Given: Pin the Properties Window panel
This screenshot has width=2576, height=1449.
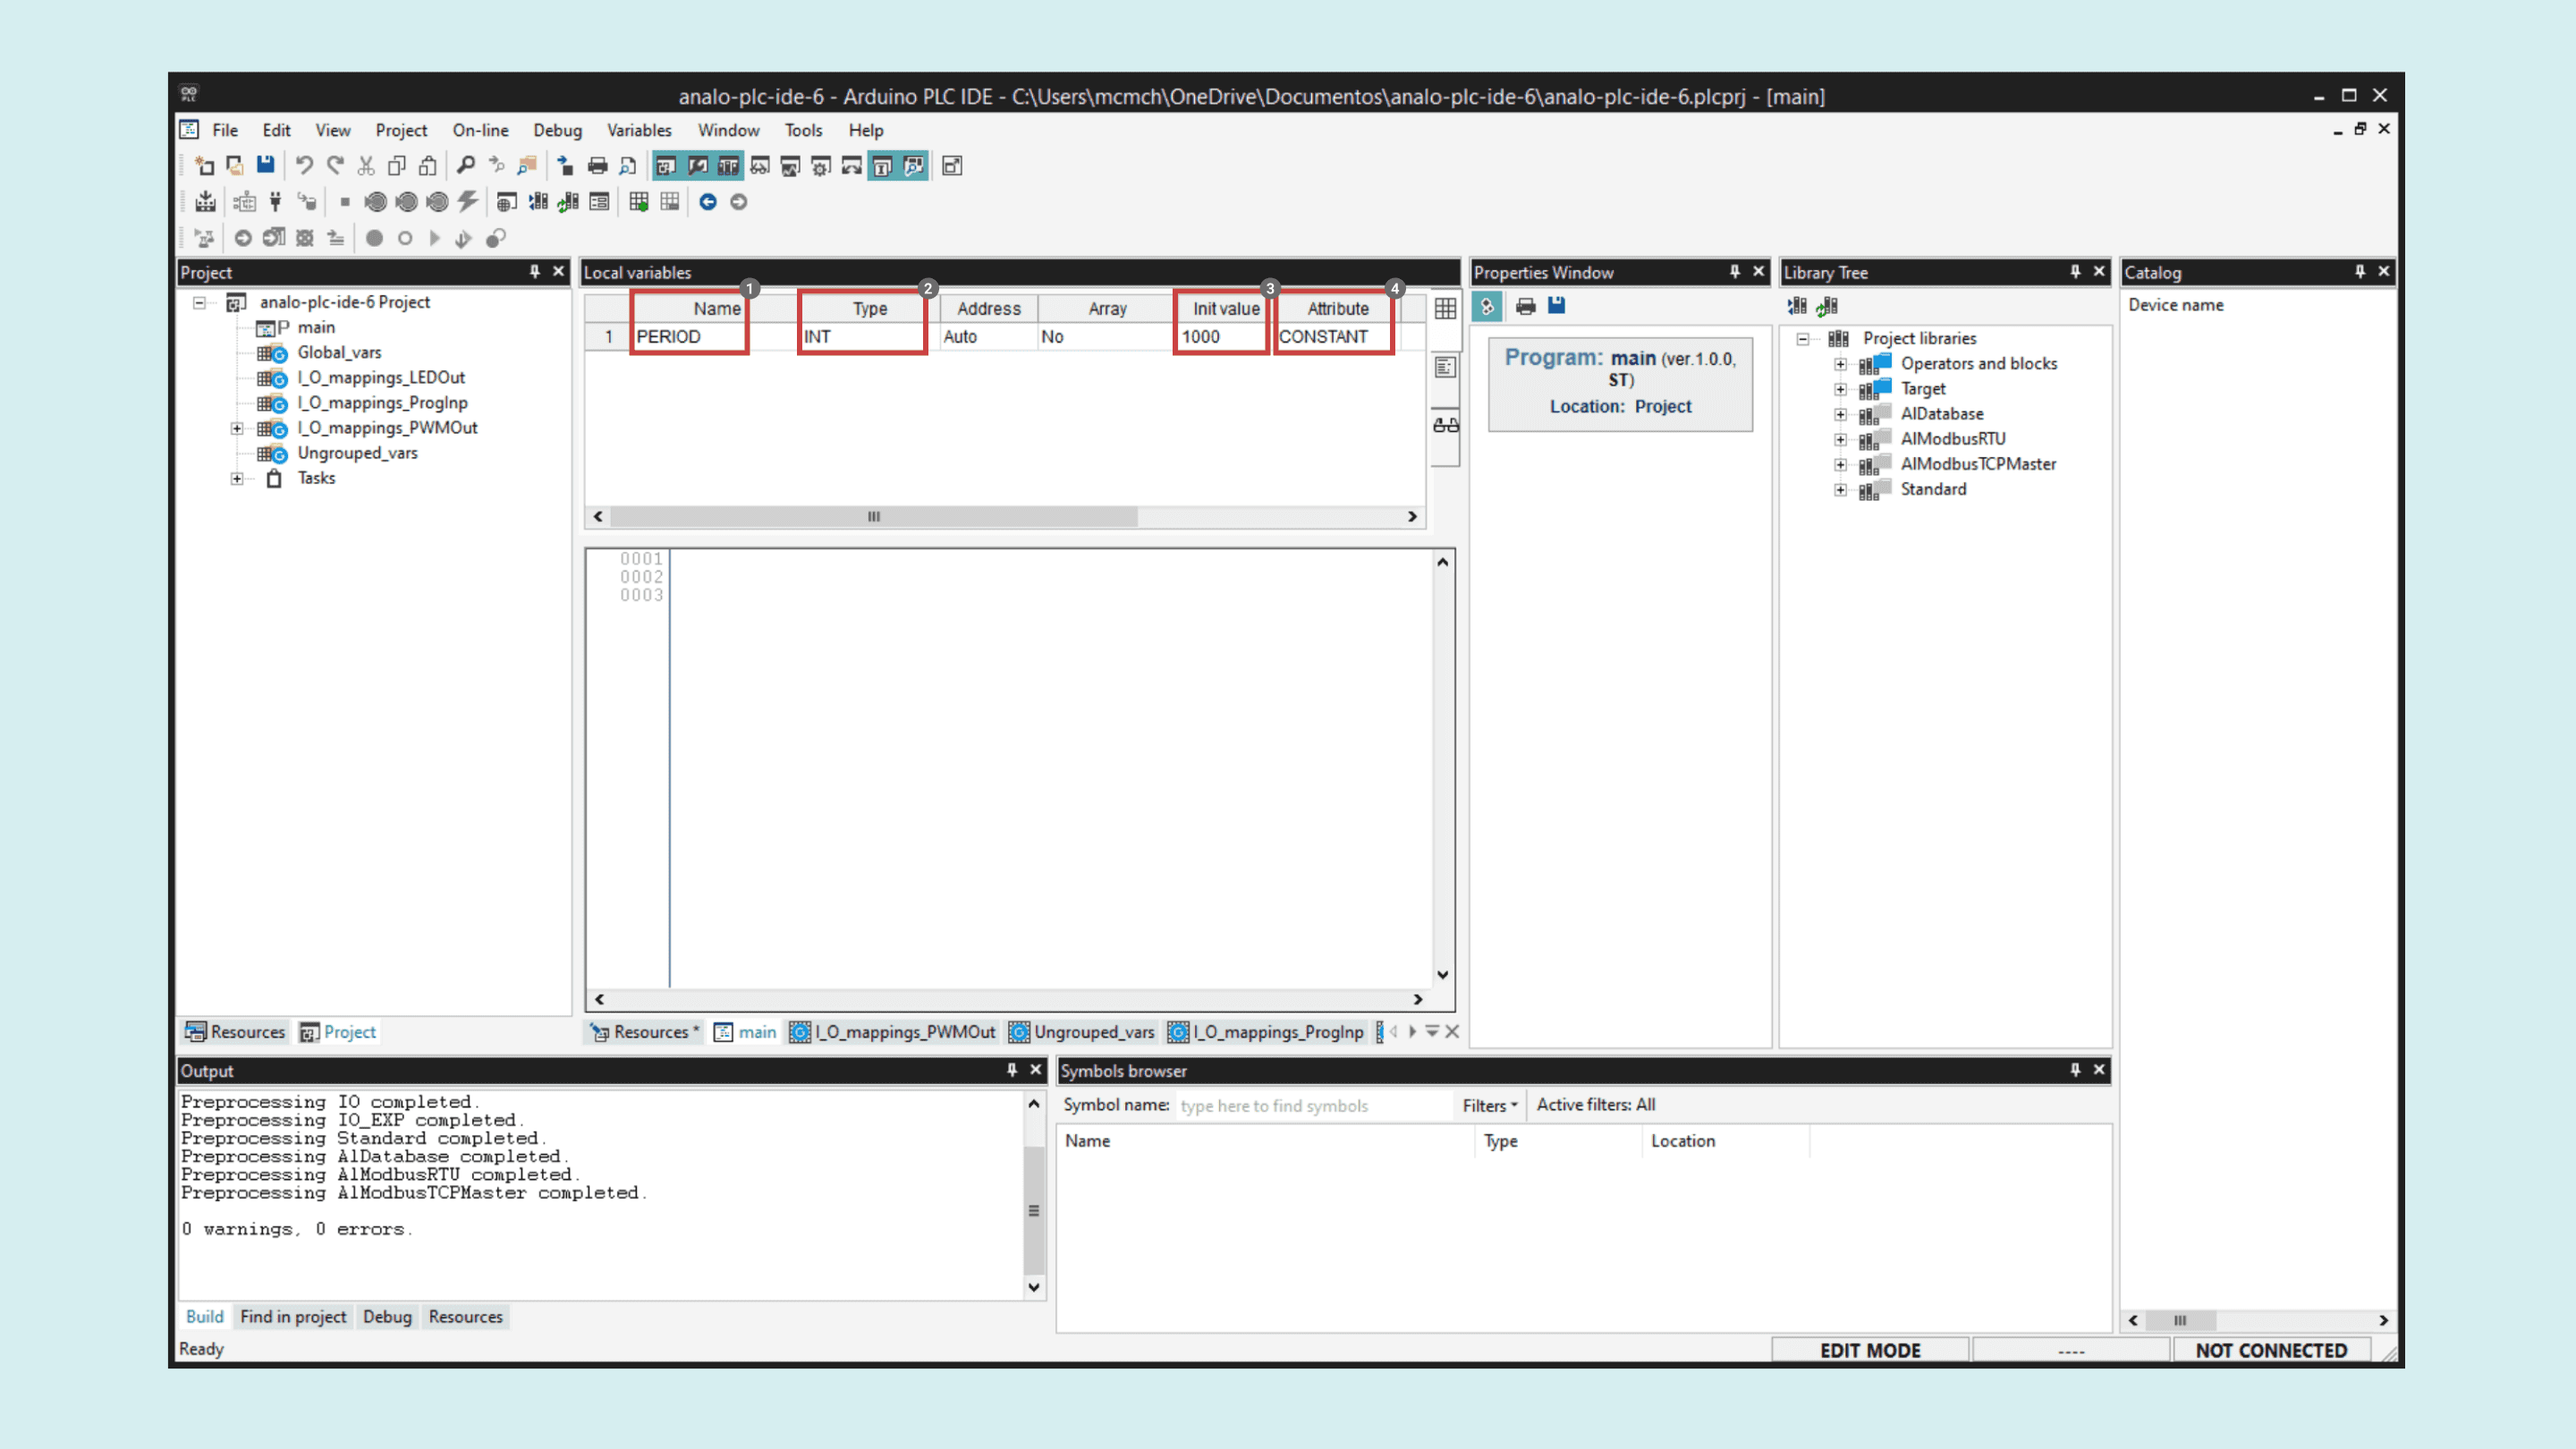Looking at the screenshot, I should pyautogui.click(x=1735, y=272).
